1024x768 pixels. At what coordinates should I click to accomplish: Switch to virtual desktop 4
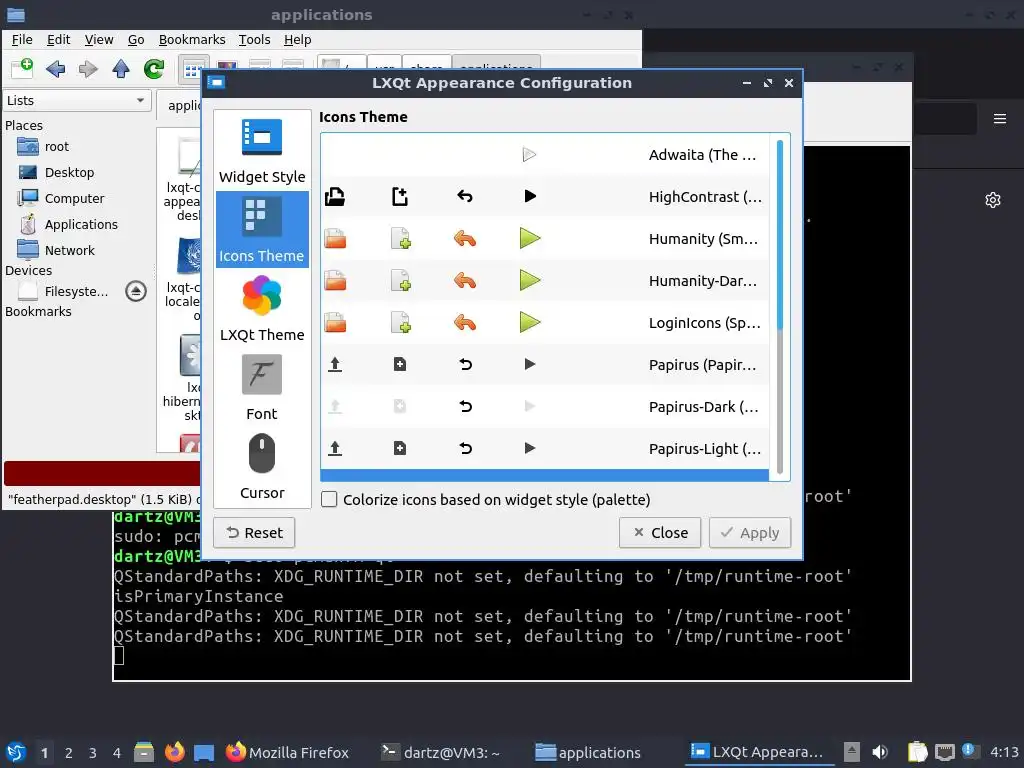click(x=117, y=753)
